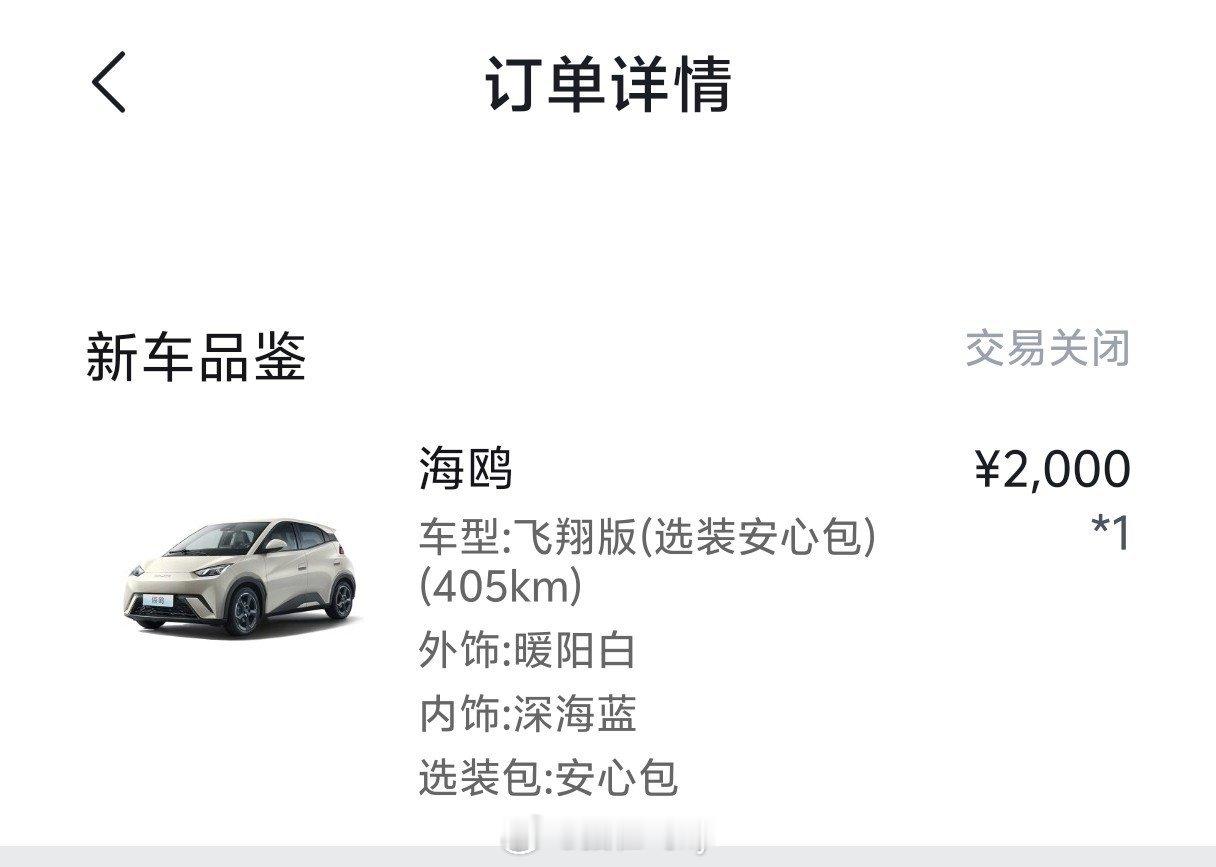This screenshot has height=867, width=1216.
Task: Select the 海鸥 product name
Action: (x=465, y=469)
